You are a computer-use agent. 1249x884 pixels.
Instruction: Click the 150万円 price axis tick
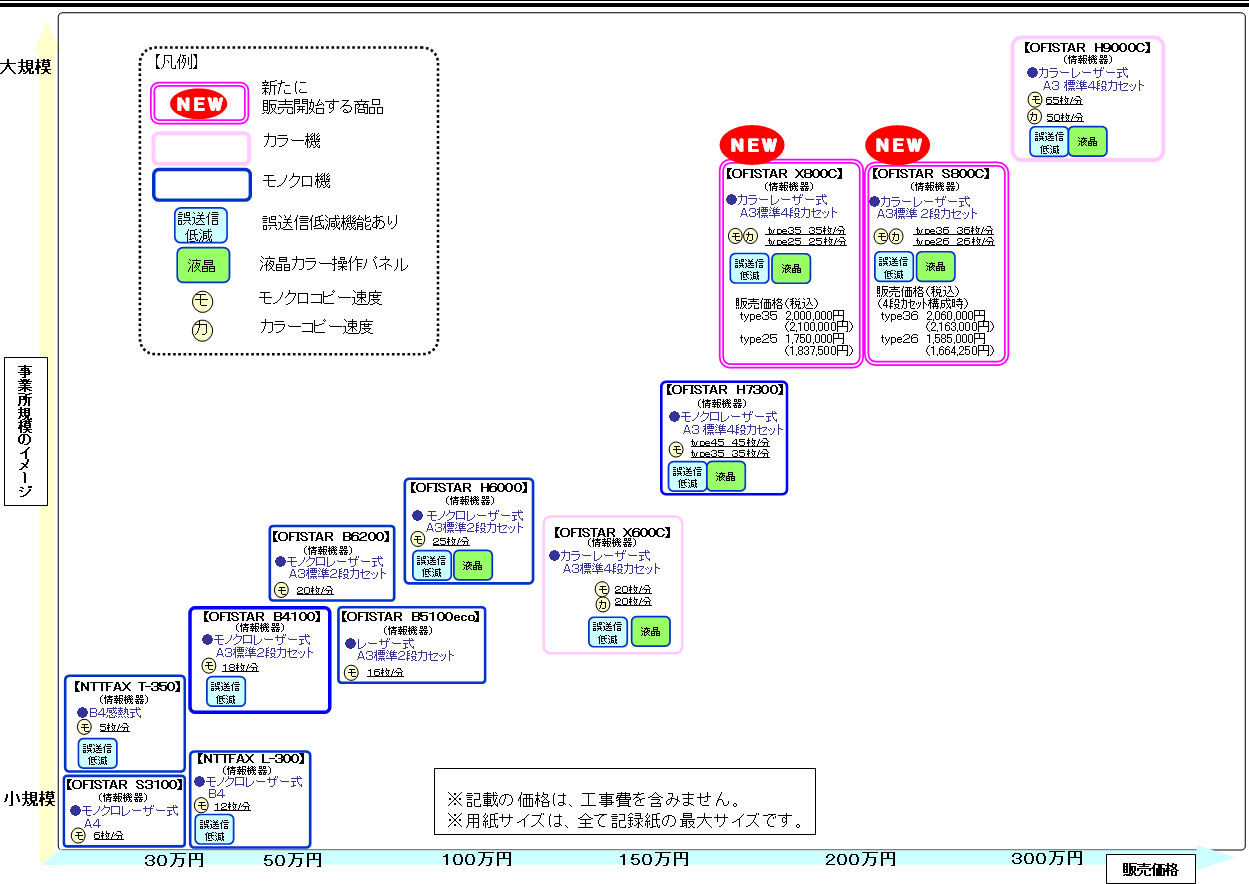(653, 860)
